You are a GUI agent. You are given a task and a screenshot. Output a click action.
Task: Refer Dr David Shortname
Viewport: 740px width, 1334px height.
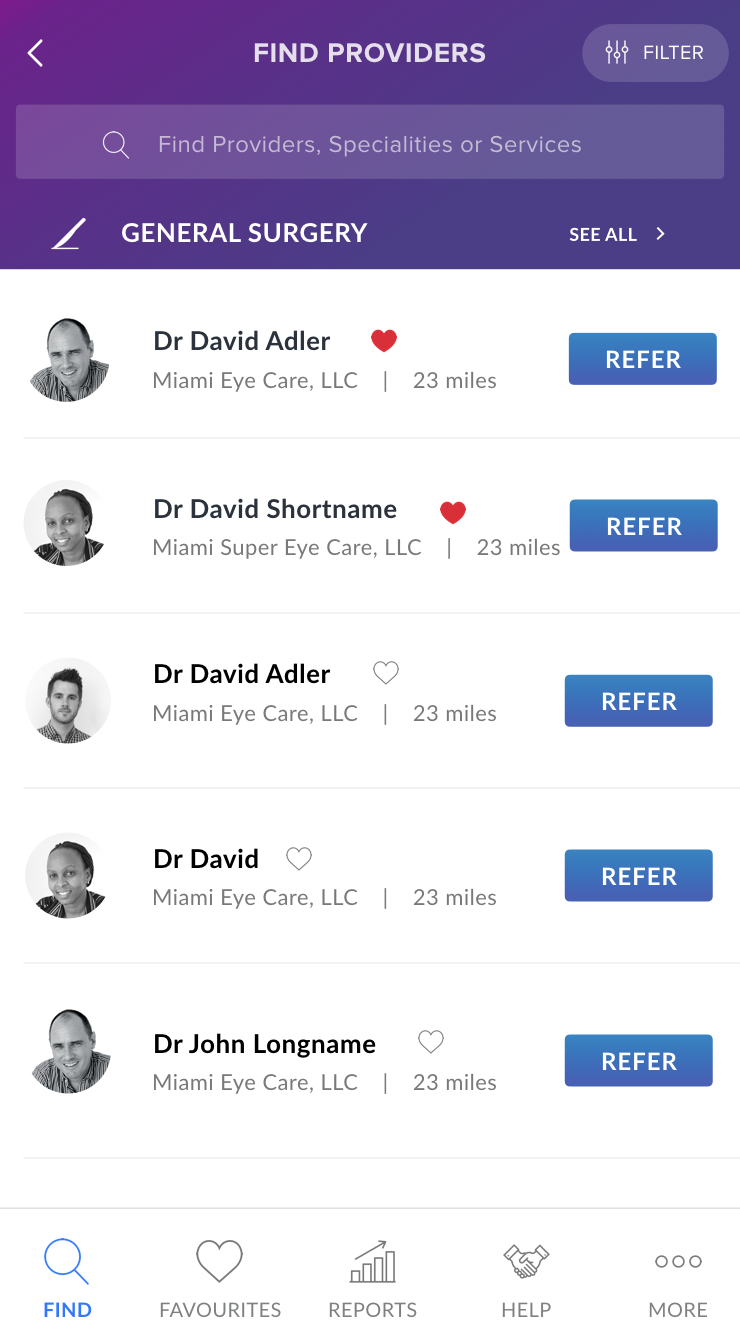pos(644,526)
